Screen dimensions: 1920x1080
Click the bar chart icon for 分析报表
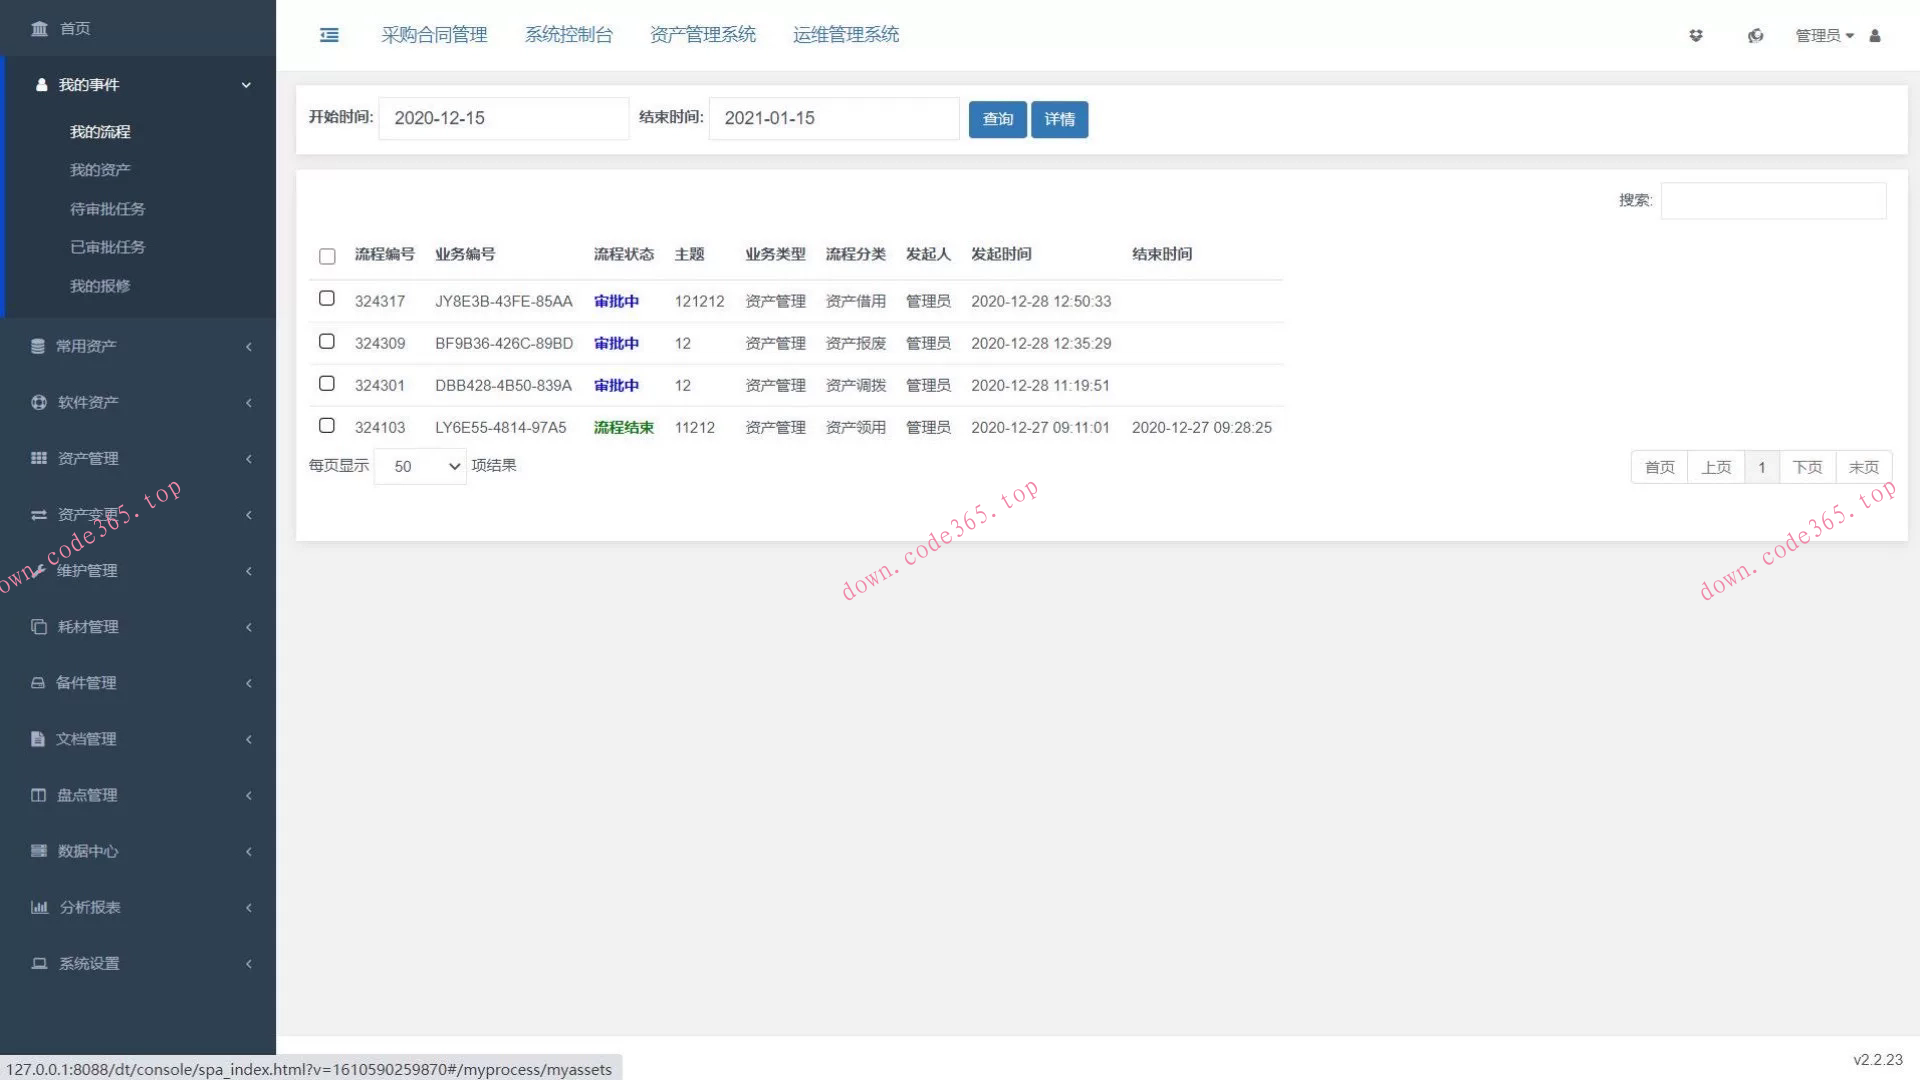39,907
